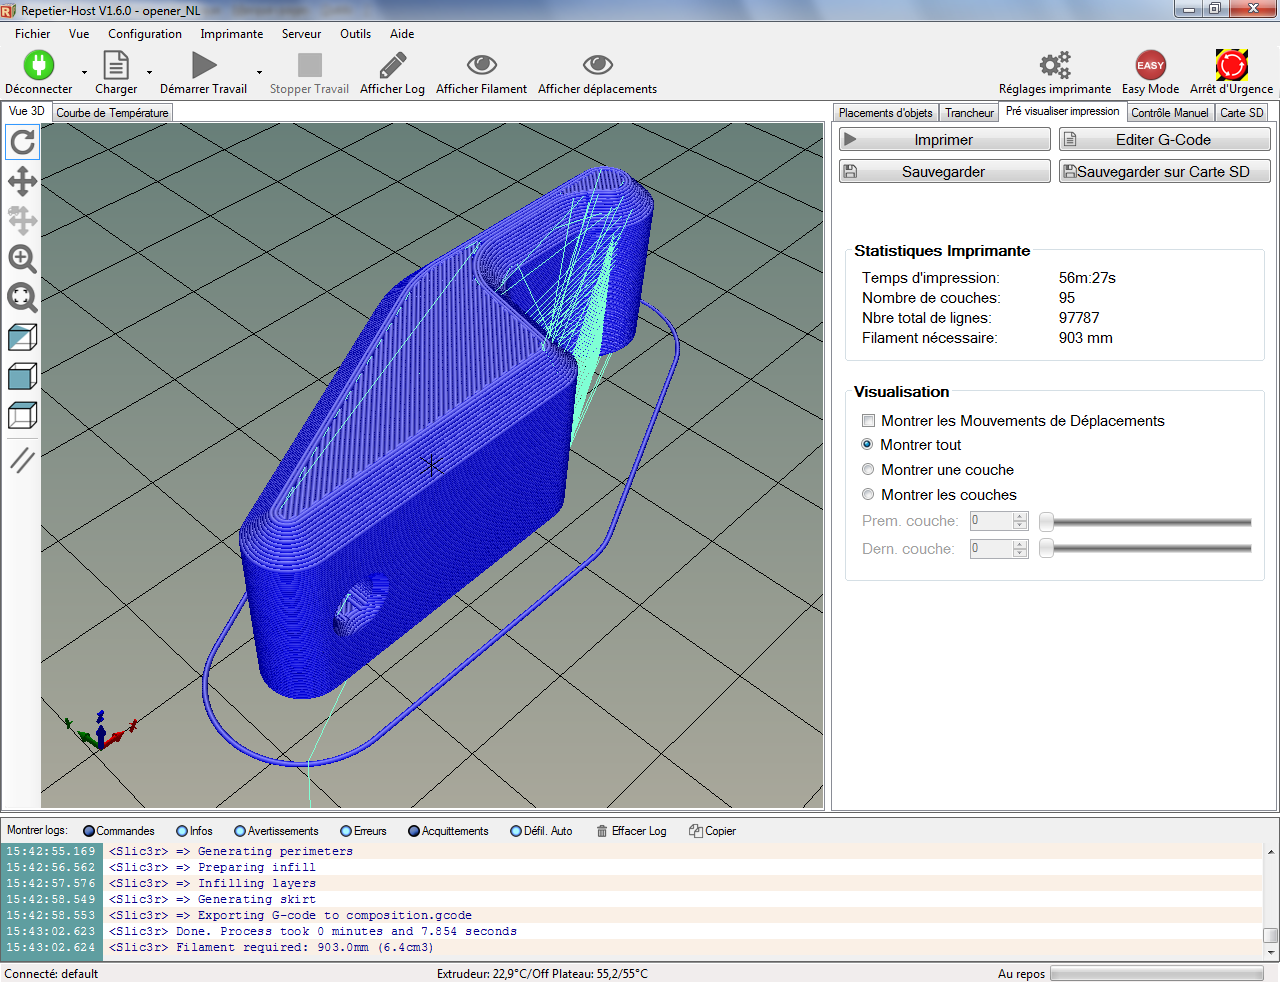Screen dimensions: 1280x984
Task: Toggle the Afficher Log pencil icon
Action: [392, 66]
